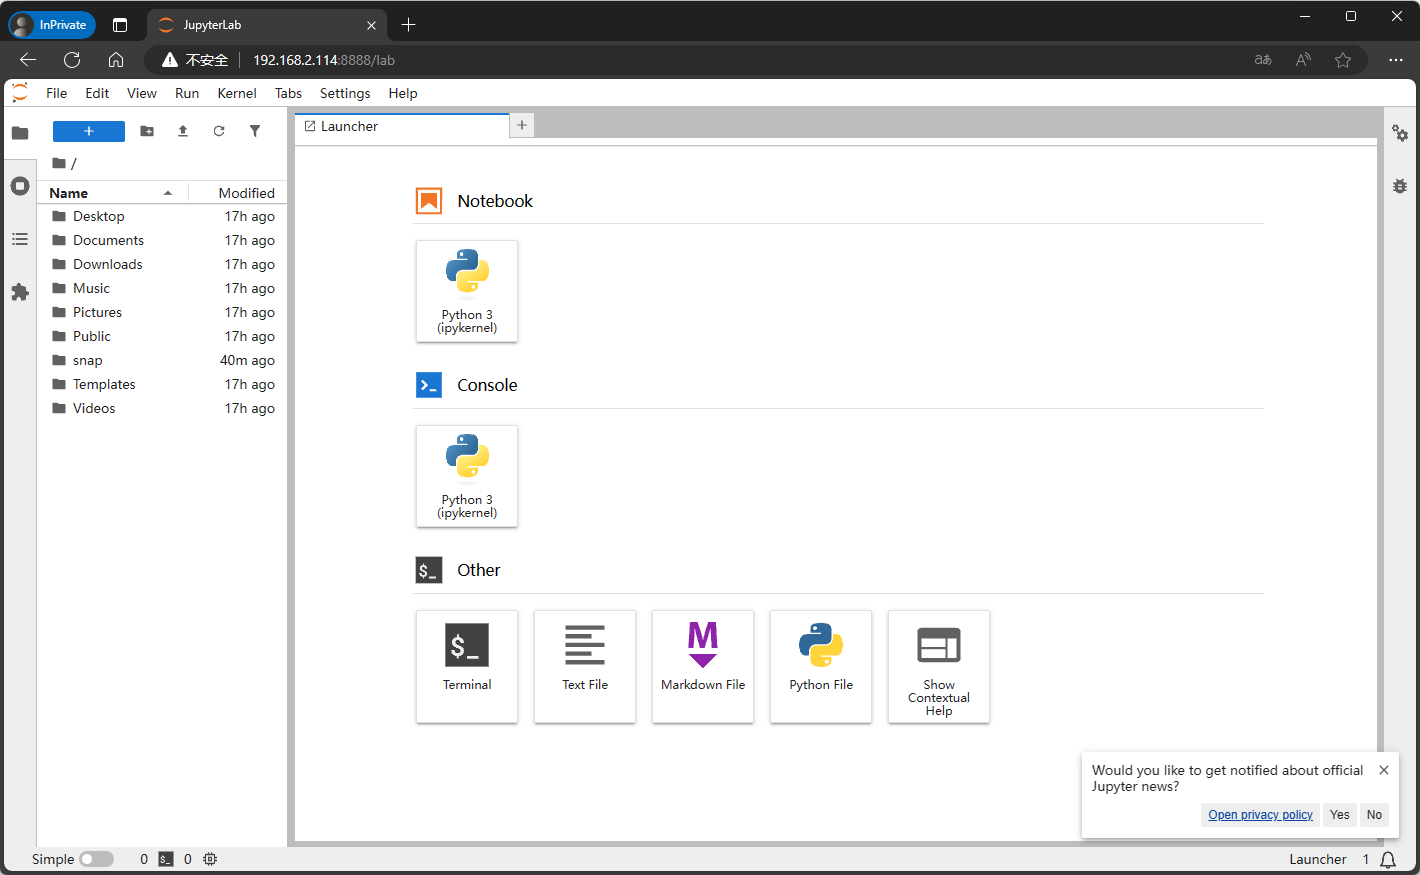
Task: Click No on Jupyter news notification
Action: (x=1375, y=815)
